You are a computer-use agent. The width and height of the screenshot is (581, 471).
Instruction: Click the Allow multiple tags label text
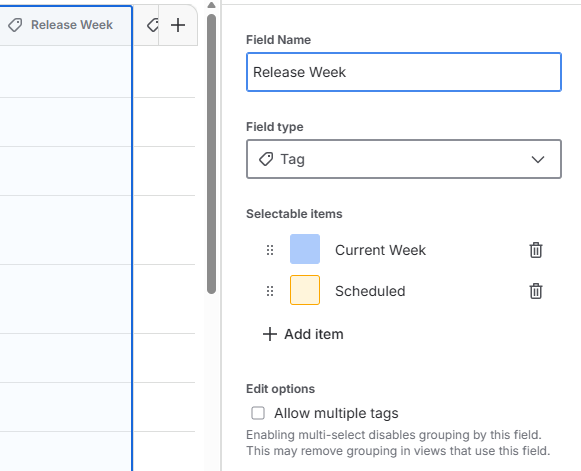tap(336, 413)
